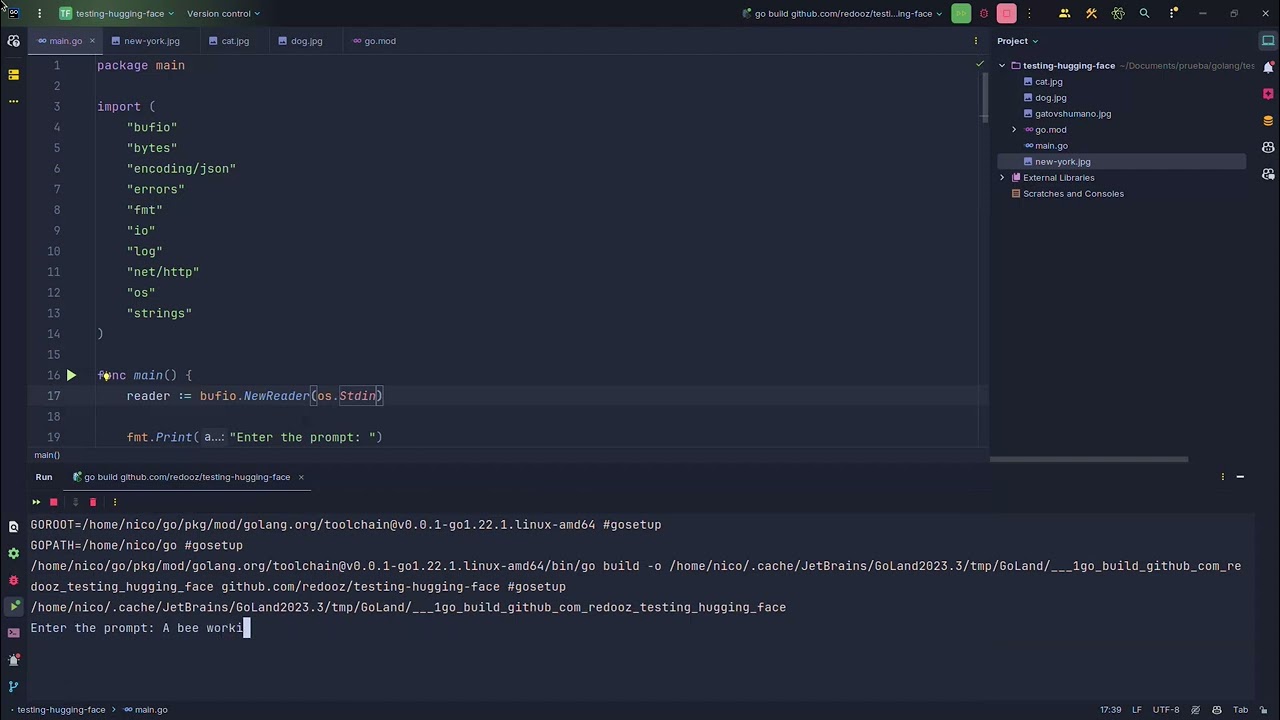Open Terminal tool window icon

(x=13, y=633)
